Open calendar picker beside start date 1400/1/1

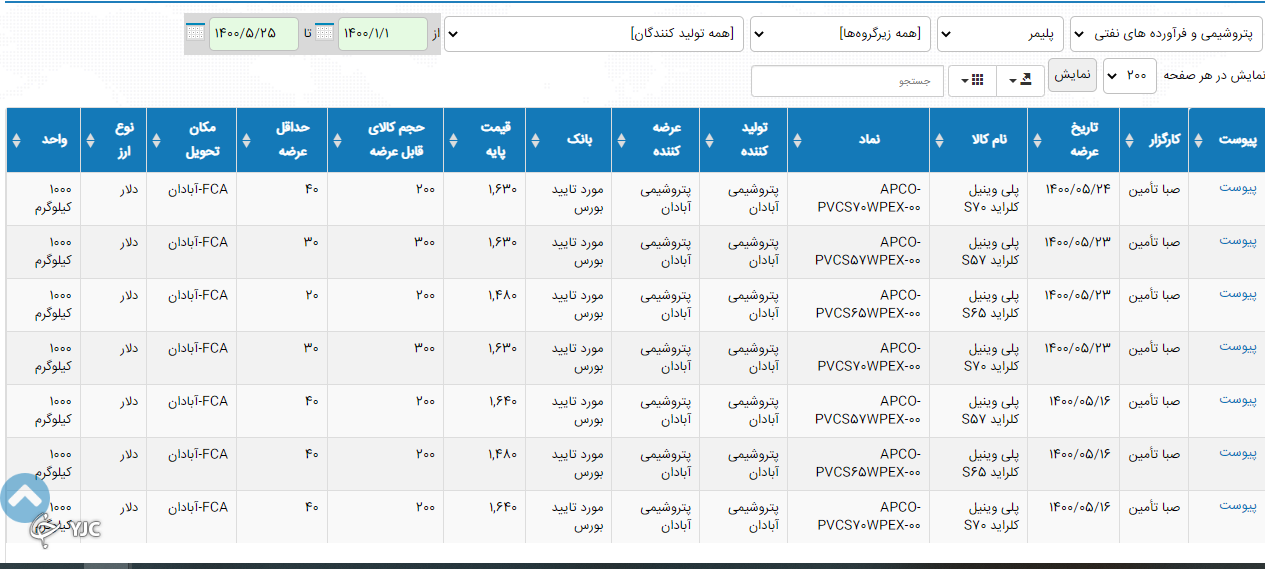point(324,33)
